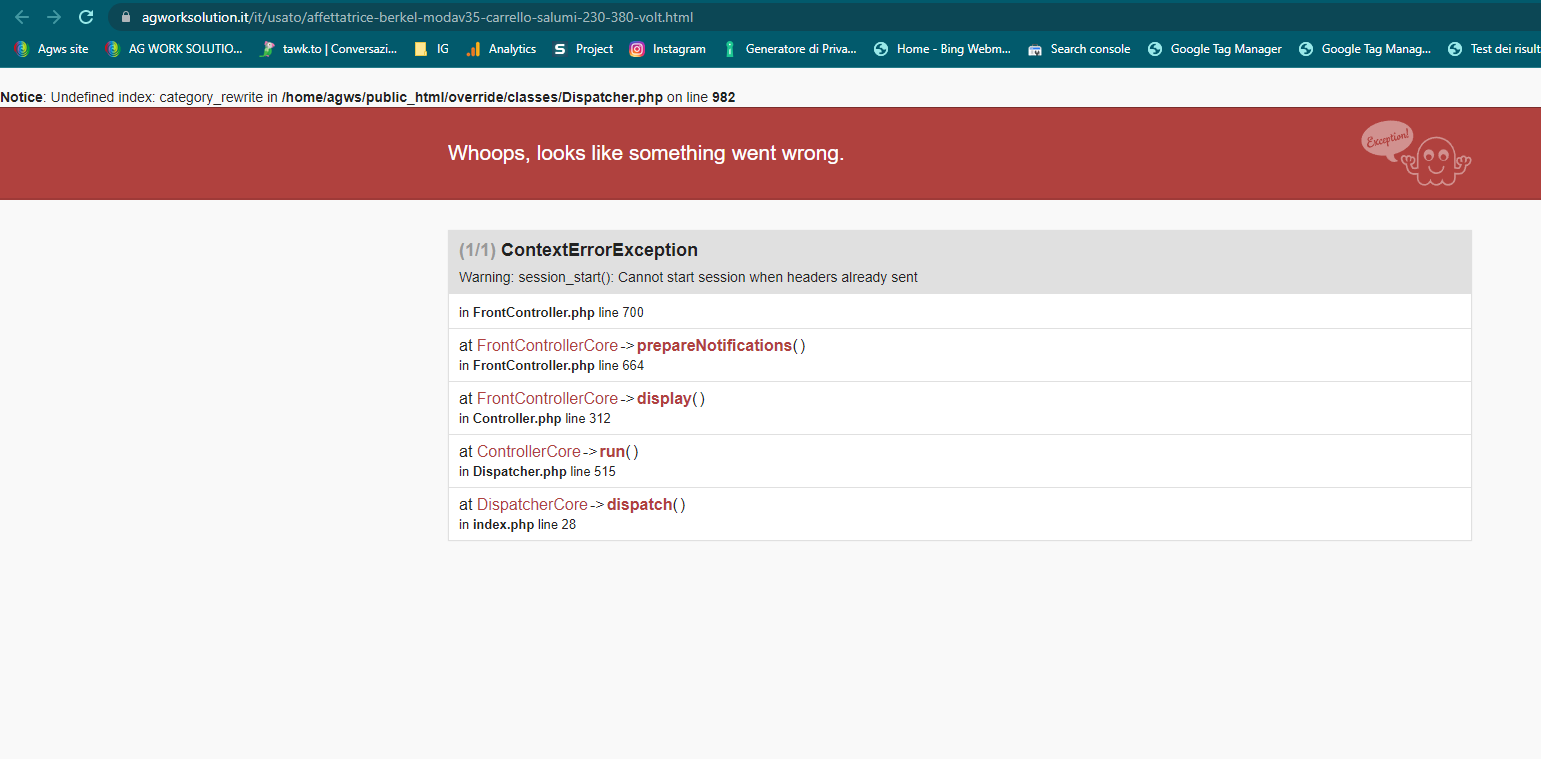Open the Home - Bing Webm... bookmark
The width and height of the screenshot is (1541, 759).
coord(942,49)
